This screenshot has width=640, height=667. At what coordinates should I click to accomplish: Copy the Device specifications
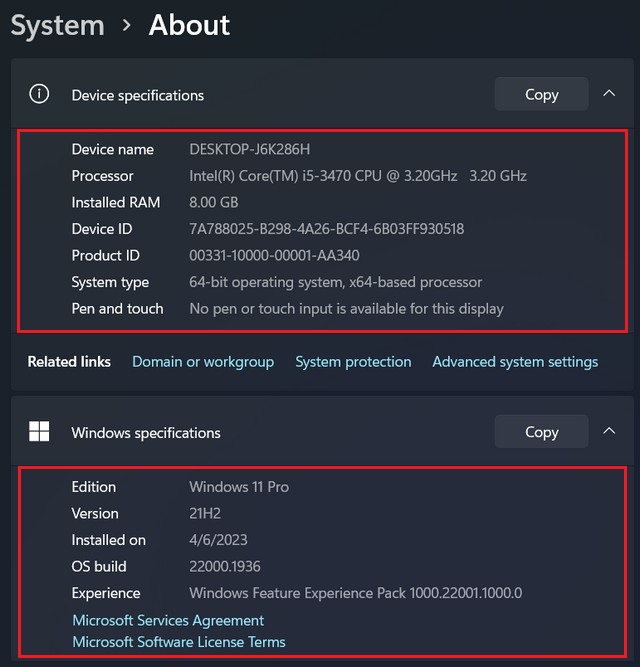pyautogui.click(x=541, y=94)
